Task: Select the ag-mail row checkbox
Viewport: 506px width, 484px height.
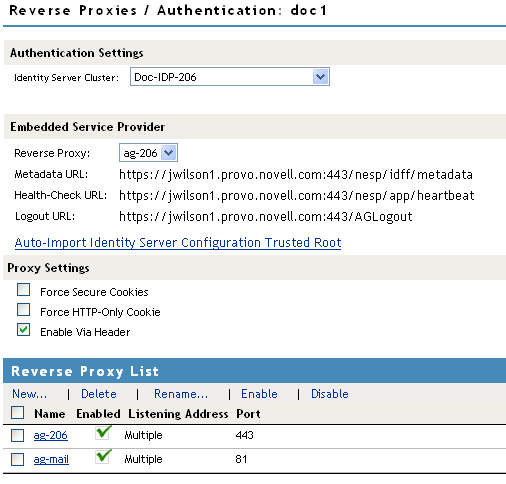Action: coord(17,459)
